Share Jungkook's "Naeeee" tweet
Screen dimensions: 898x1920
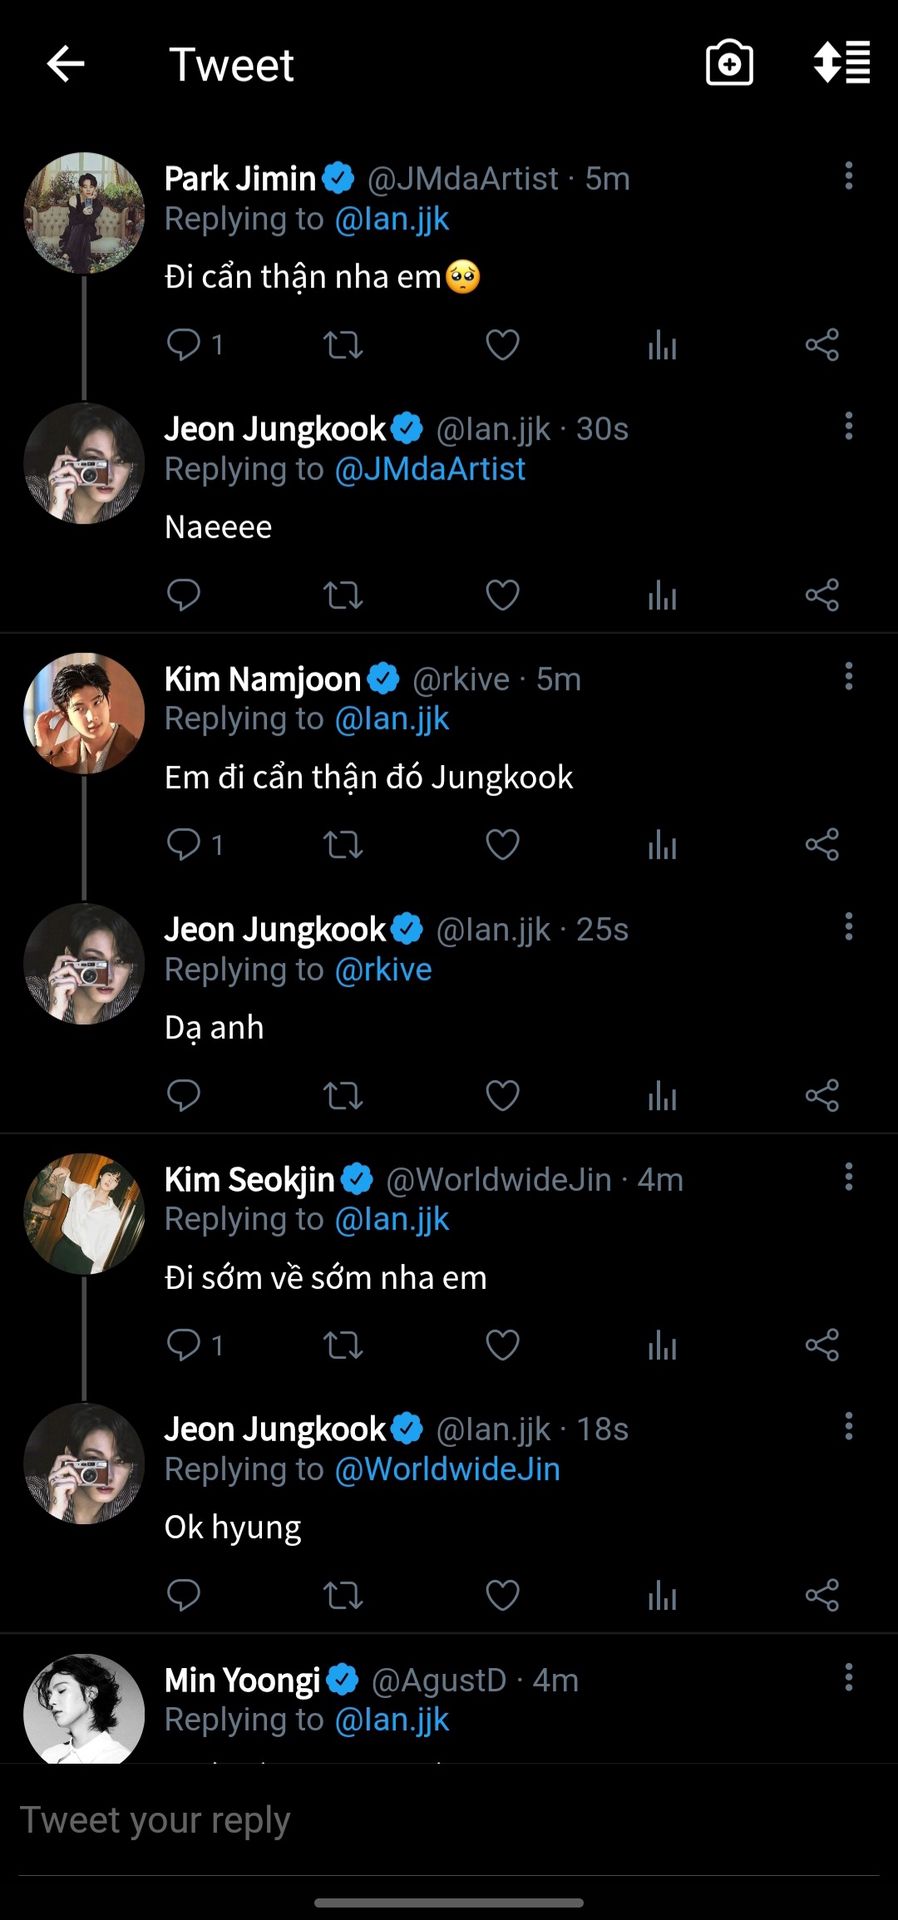[x=822, y=595]
